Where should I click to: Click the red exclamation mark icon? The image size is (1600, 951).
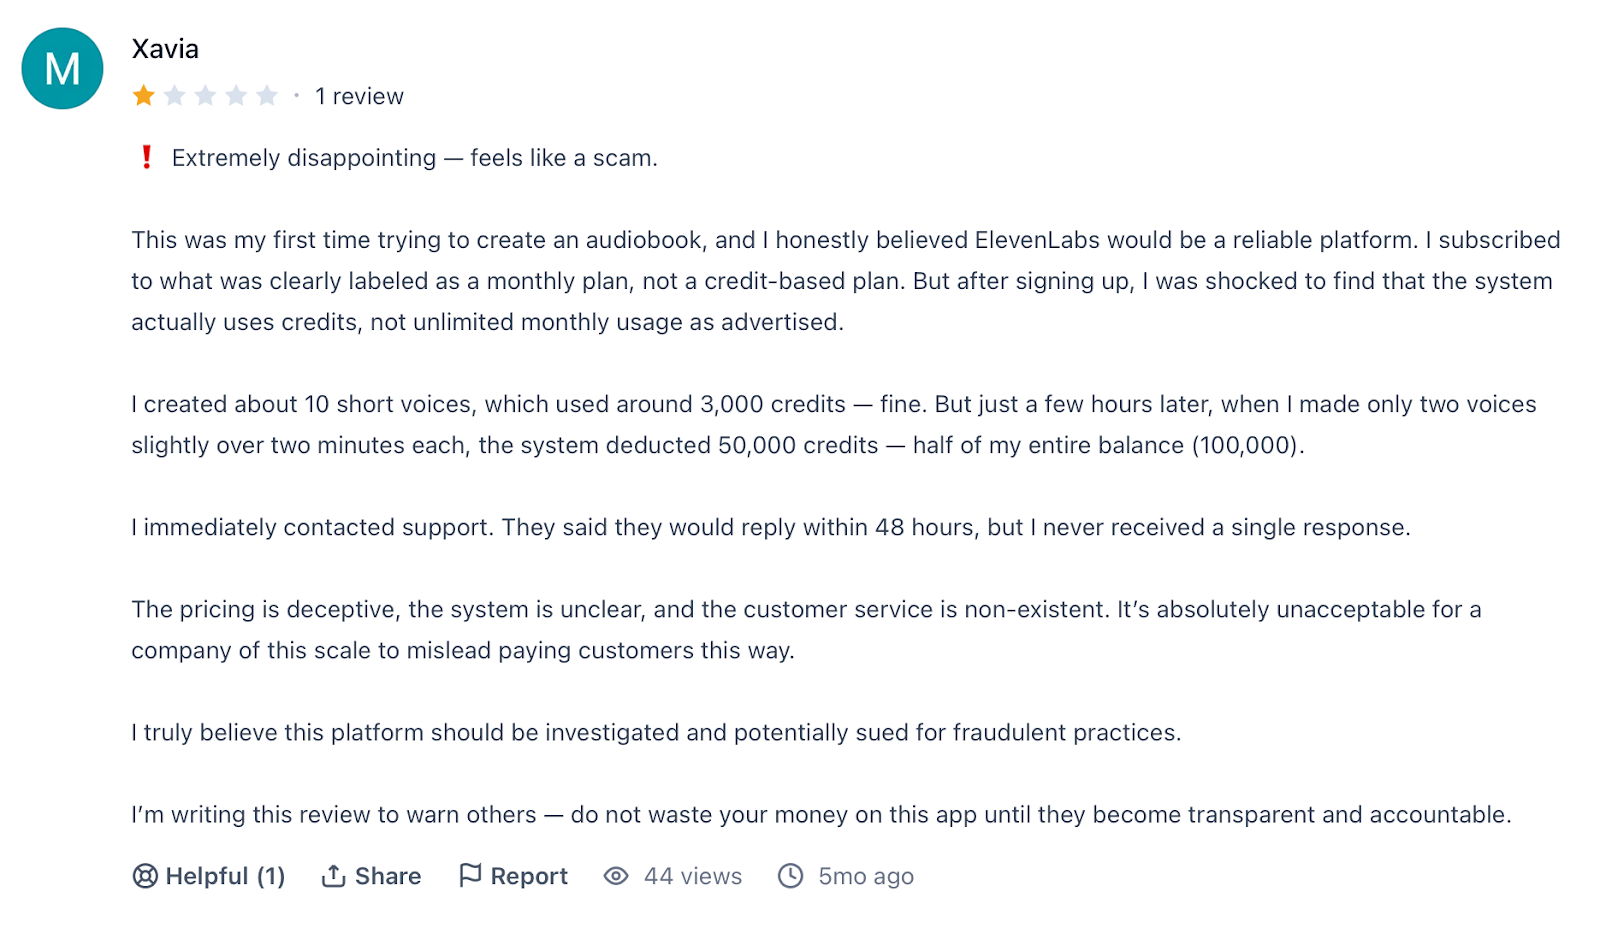146,157
